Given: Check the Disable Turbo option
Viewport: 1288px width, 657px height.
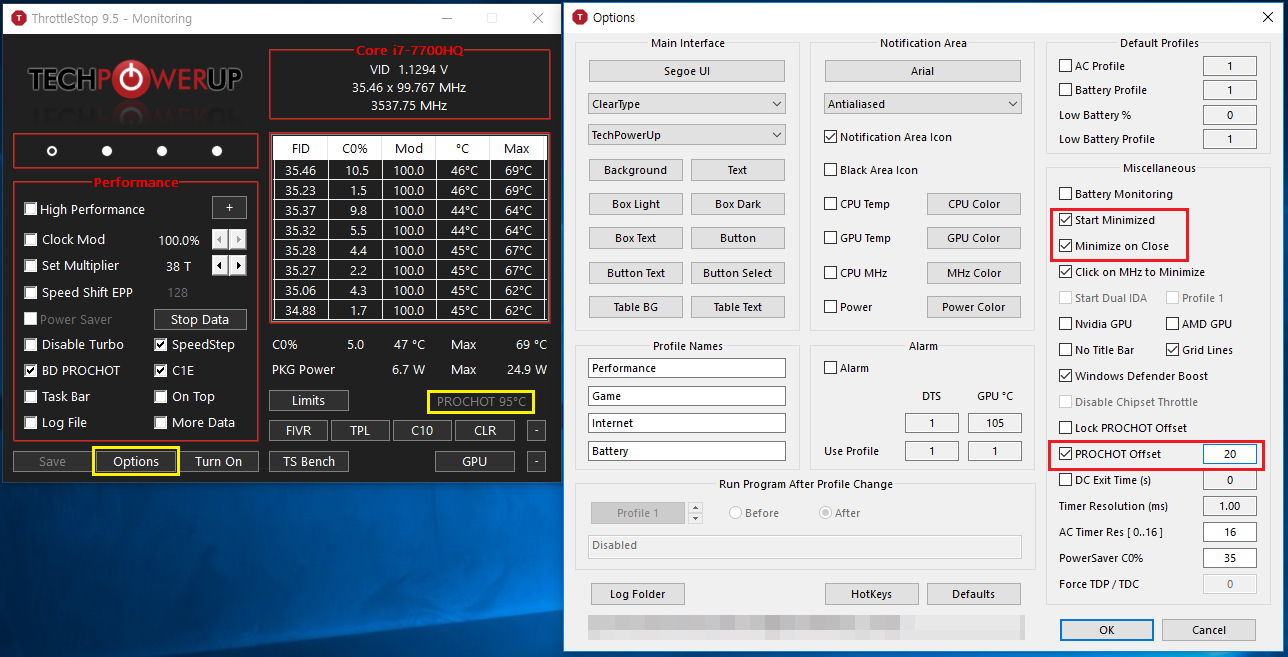Looking at the screenshot, I should coord(31,345).
